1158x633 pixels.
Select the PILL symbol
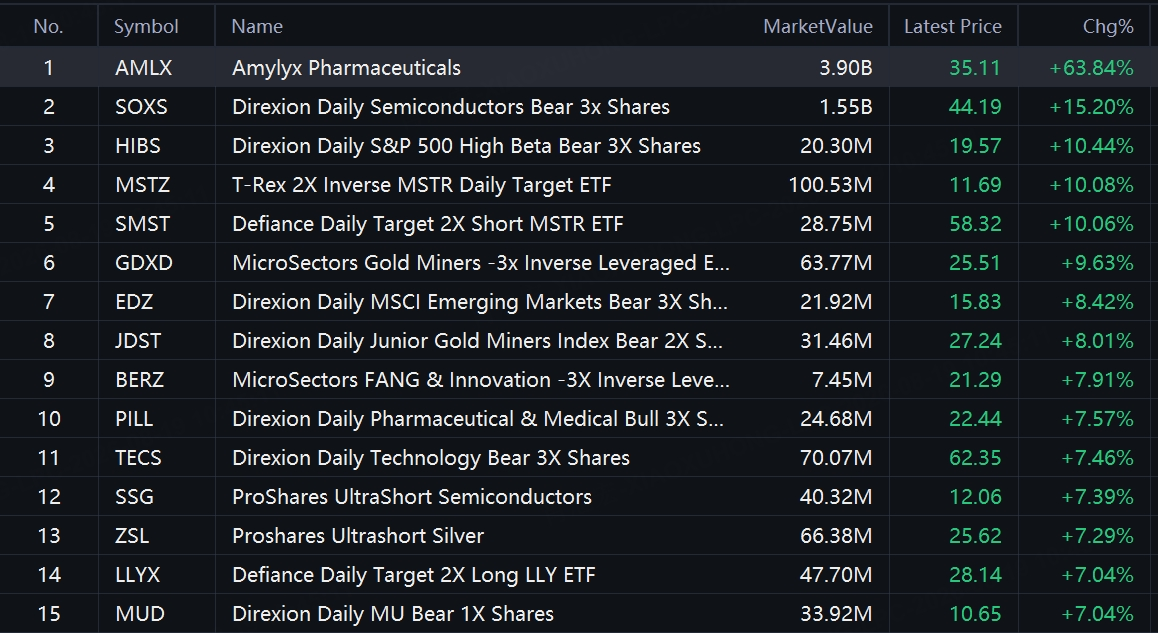(134, 419)
